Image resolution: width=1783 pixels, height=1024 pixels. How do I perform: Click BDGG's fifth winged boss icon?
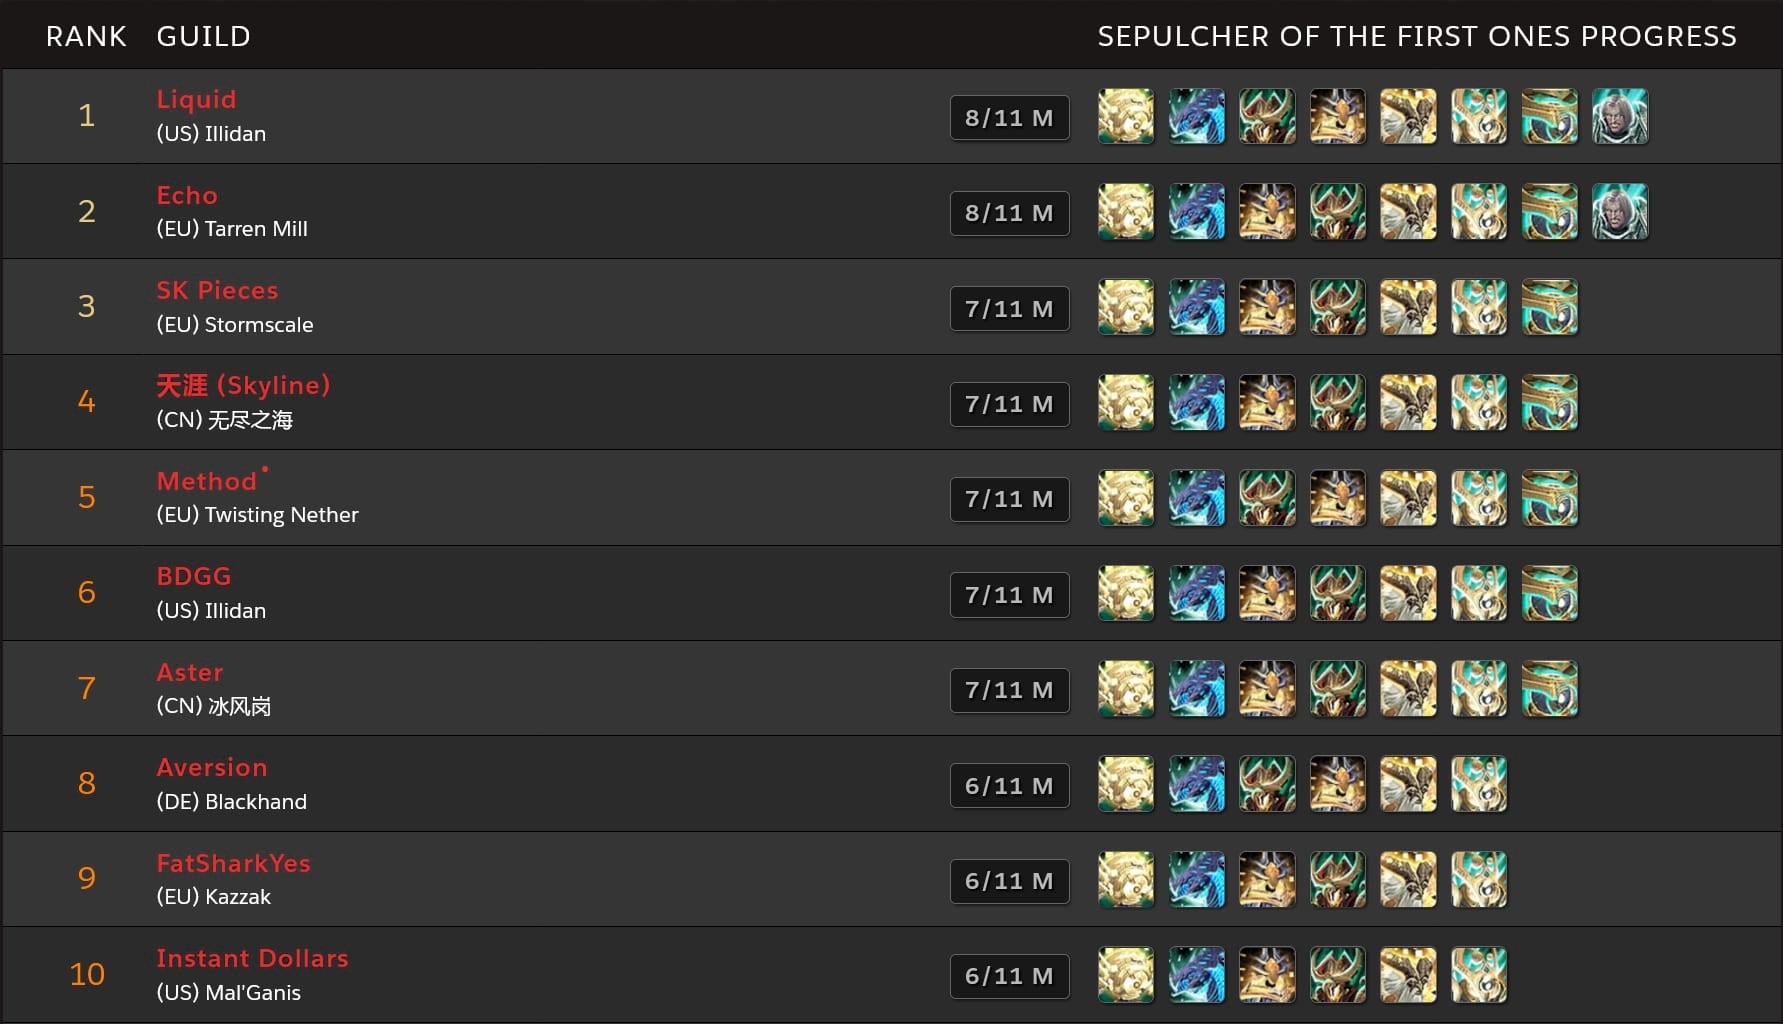1408,593
